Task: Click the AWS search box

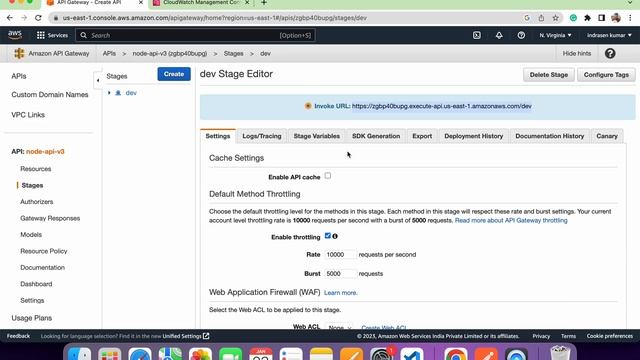Action: pyautogui.click(x=195, y=36)
